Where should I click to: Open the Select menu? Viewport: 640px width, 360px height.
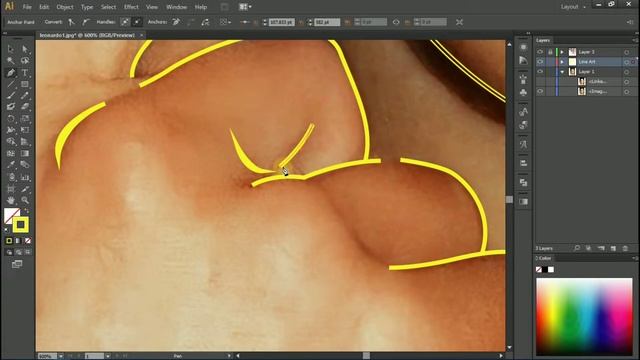coord(108,7)
